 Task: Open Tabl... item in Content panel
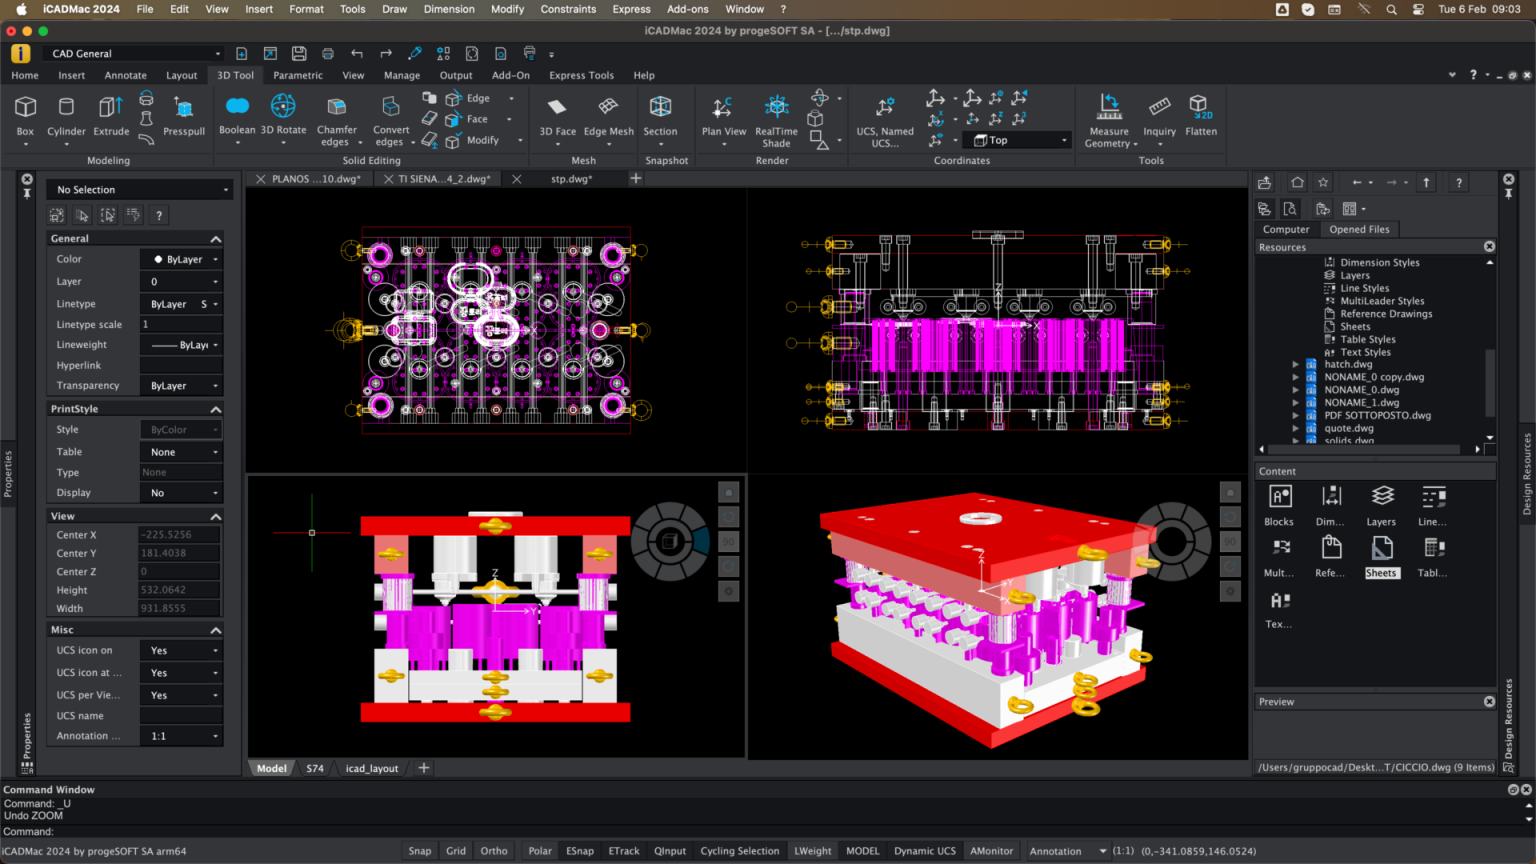point(1432,557)
